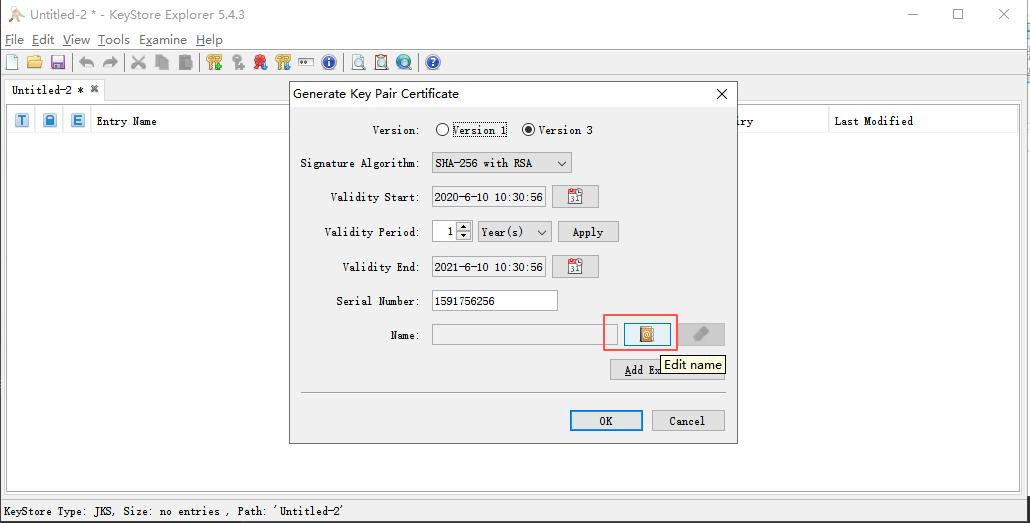Click the Undo arrow in the toolbar

(87, 62)
